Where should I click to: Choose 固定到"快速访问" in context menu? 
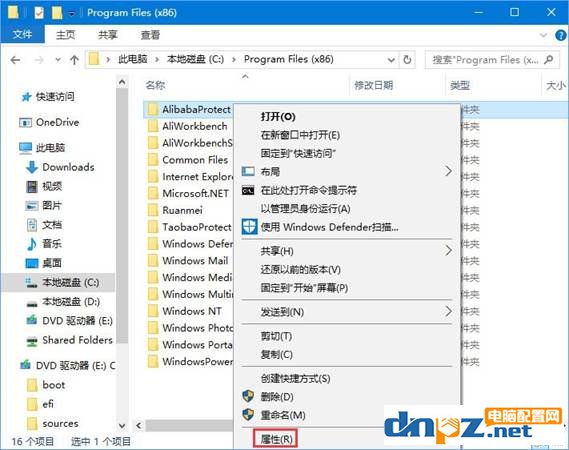[x=298, y=154]
